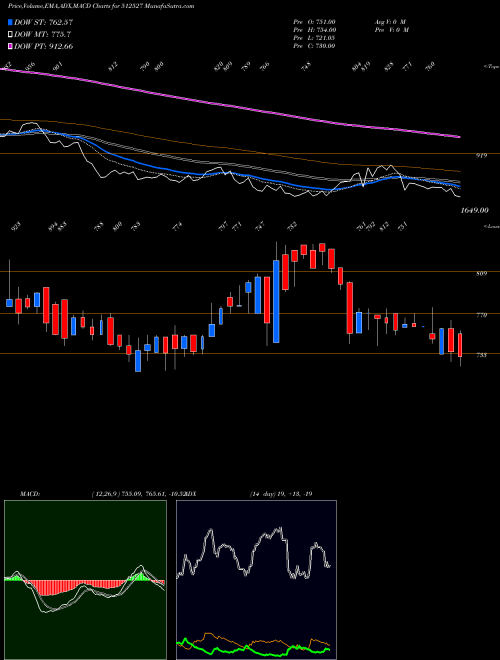
Task: Select the 'DOW PT: 912.66' legend text
Action: click(x=44, y=46)
